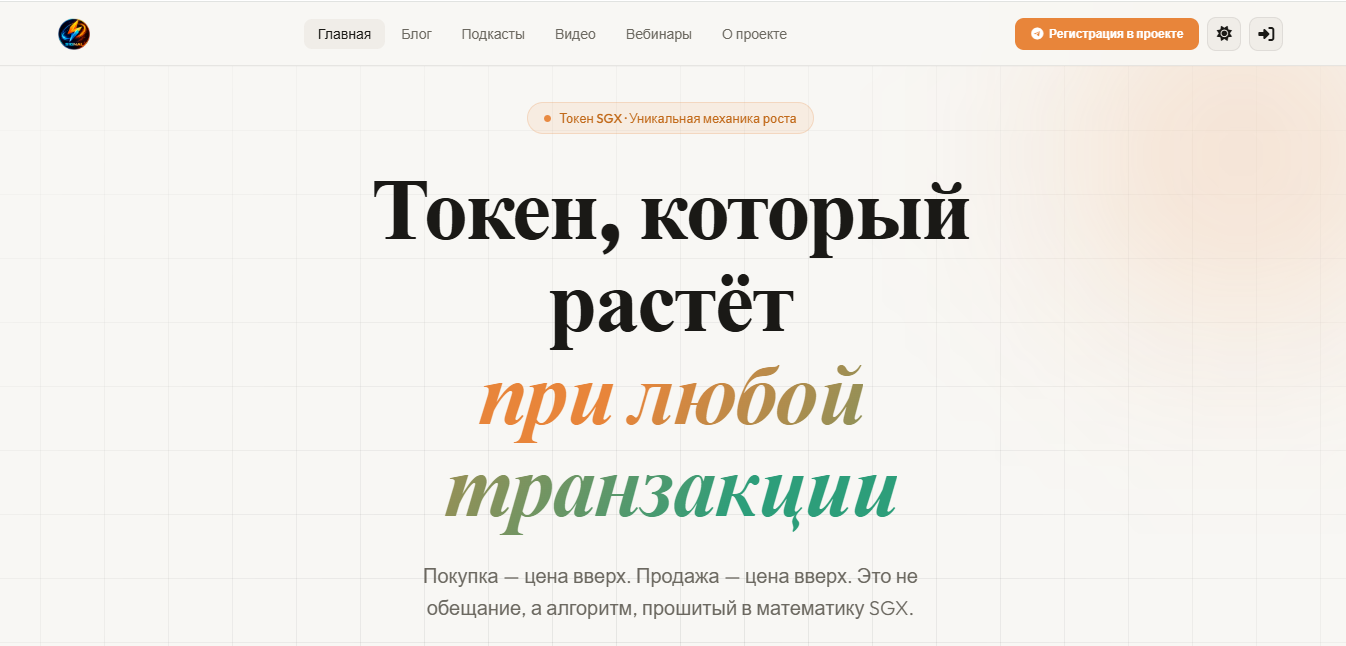Click the headline words Токен, который

click(671, 212)
